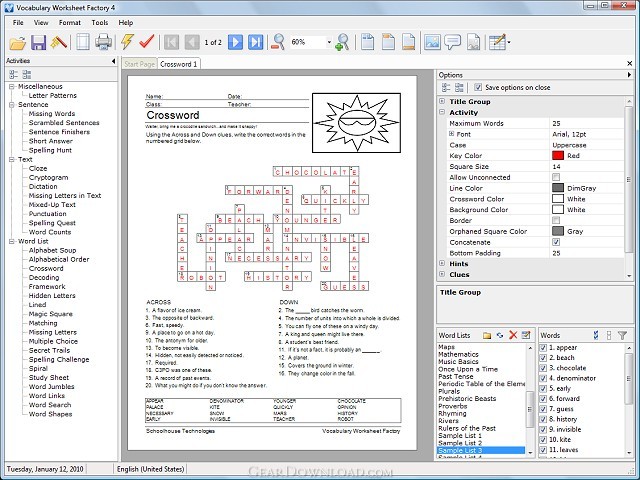Collapse the Word List tree node
Viewport: 640px width, 480px height.
pyautogui.click(x=12, y=241)
